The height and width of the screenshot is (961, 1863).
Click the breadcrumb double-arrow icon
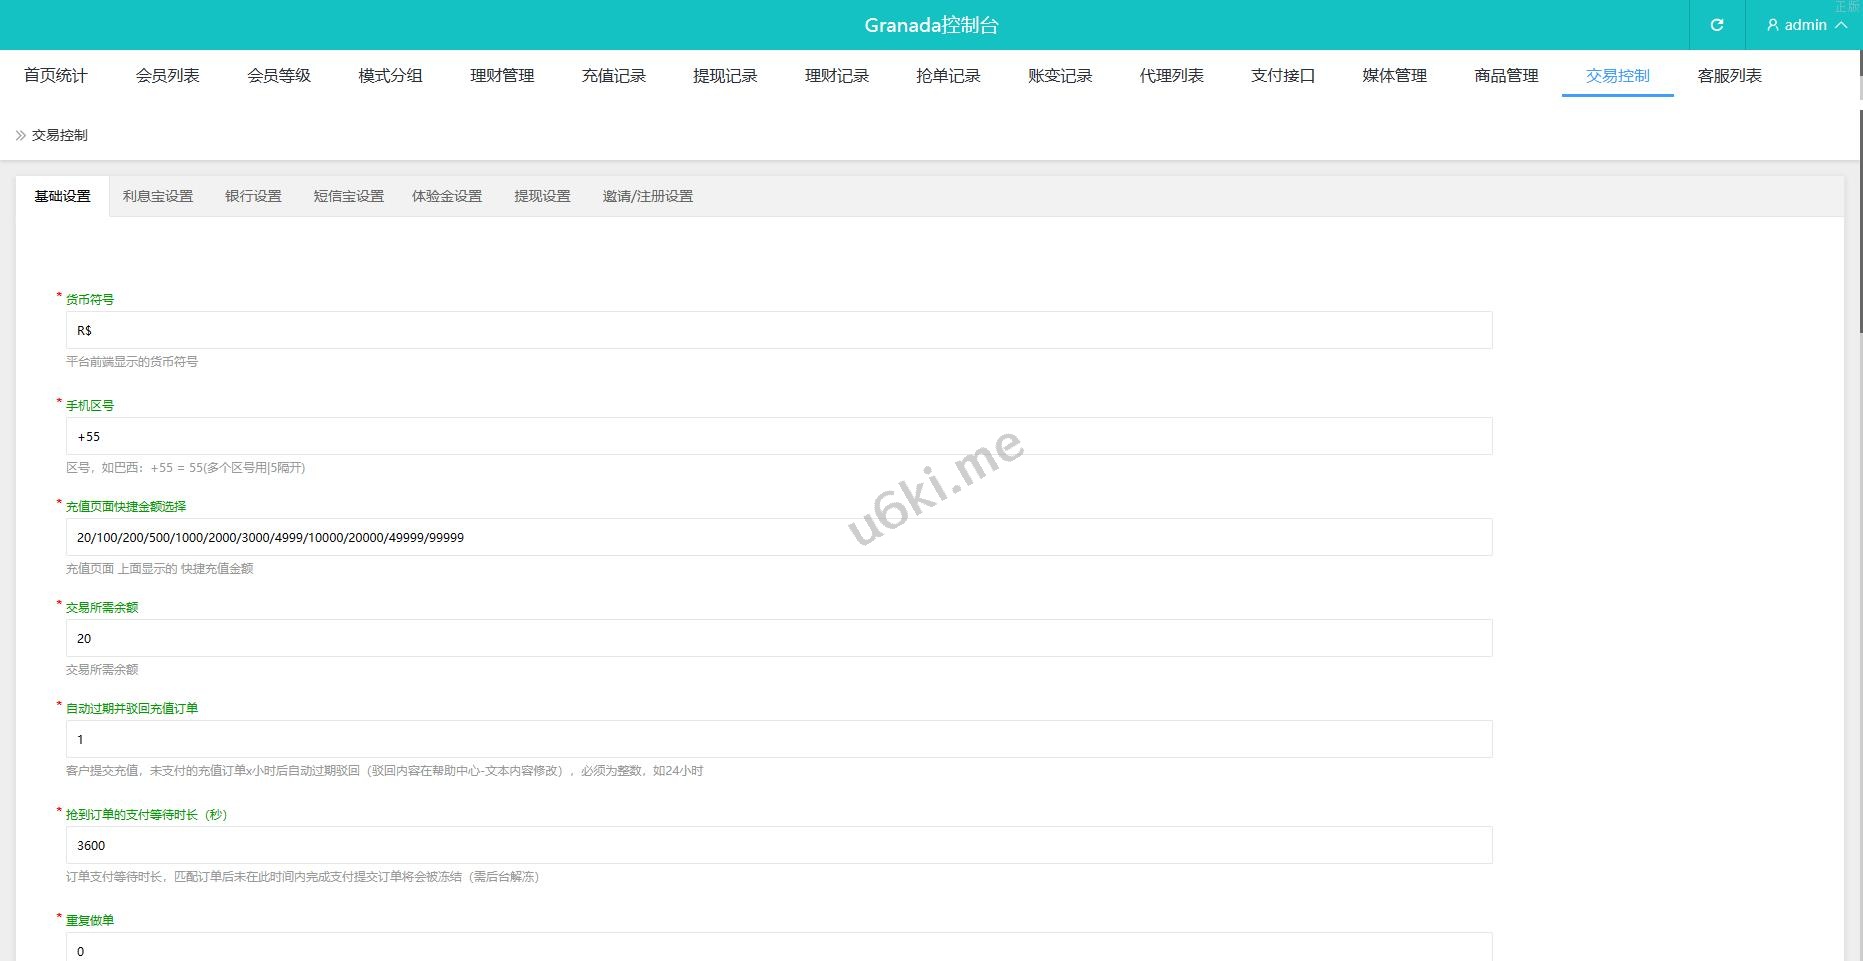pyautogui.click(x=20, y=135)
